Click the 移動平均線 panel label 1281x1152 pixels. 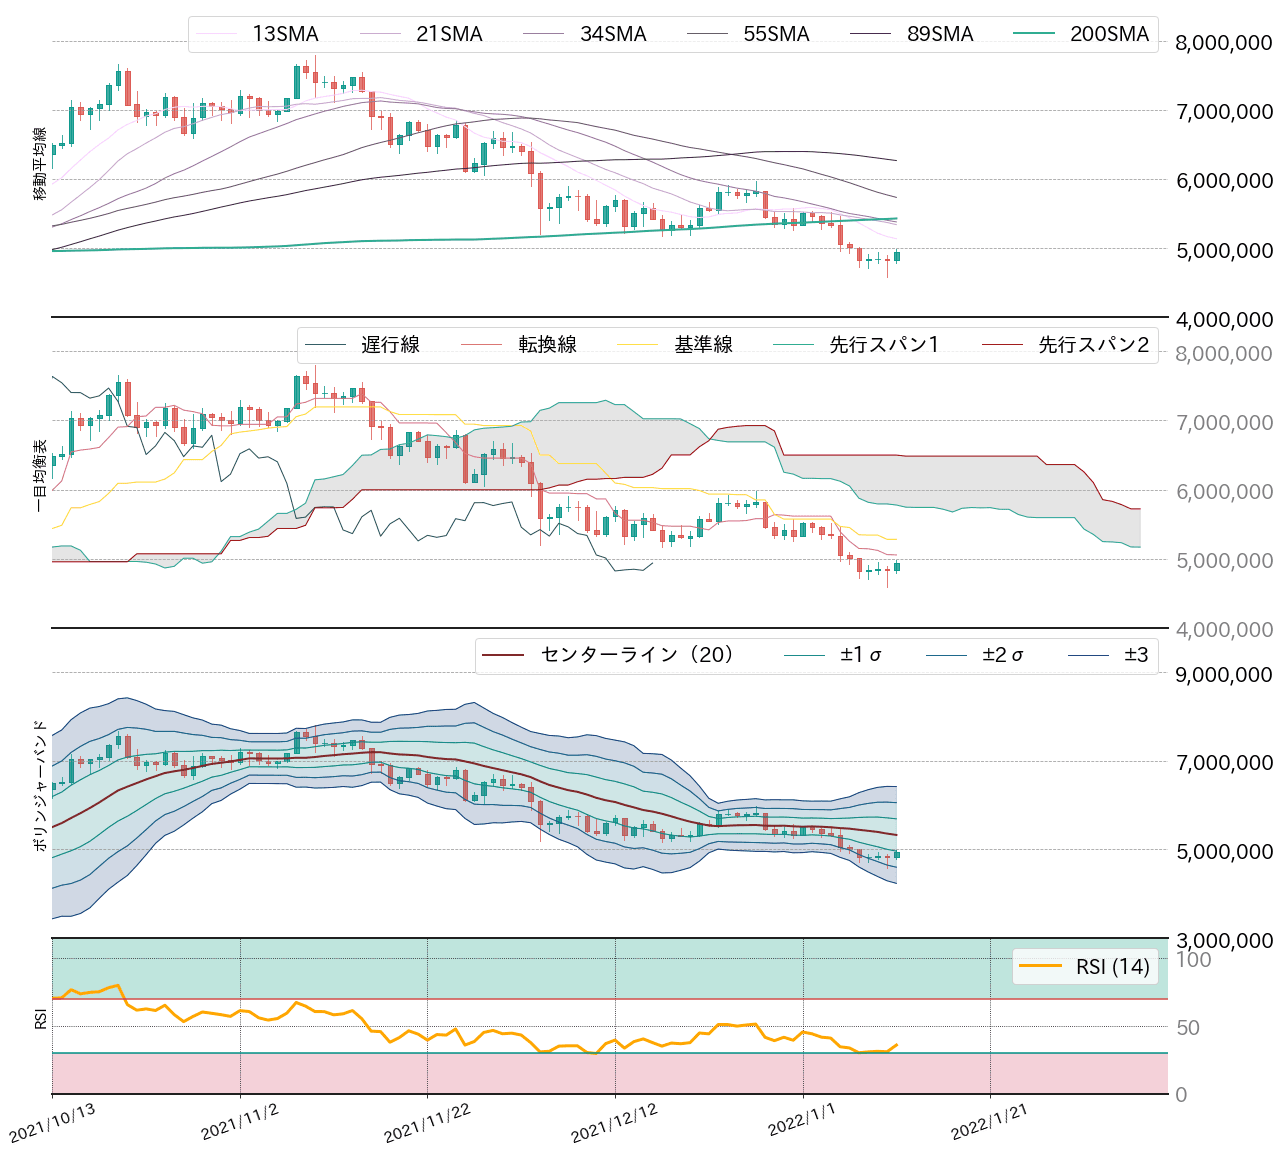point(38,163)
